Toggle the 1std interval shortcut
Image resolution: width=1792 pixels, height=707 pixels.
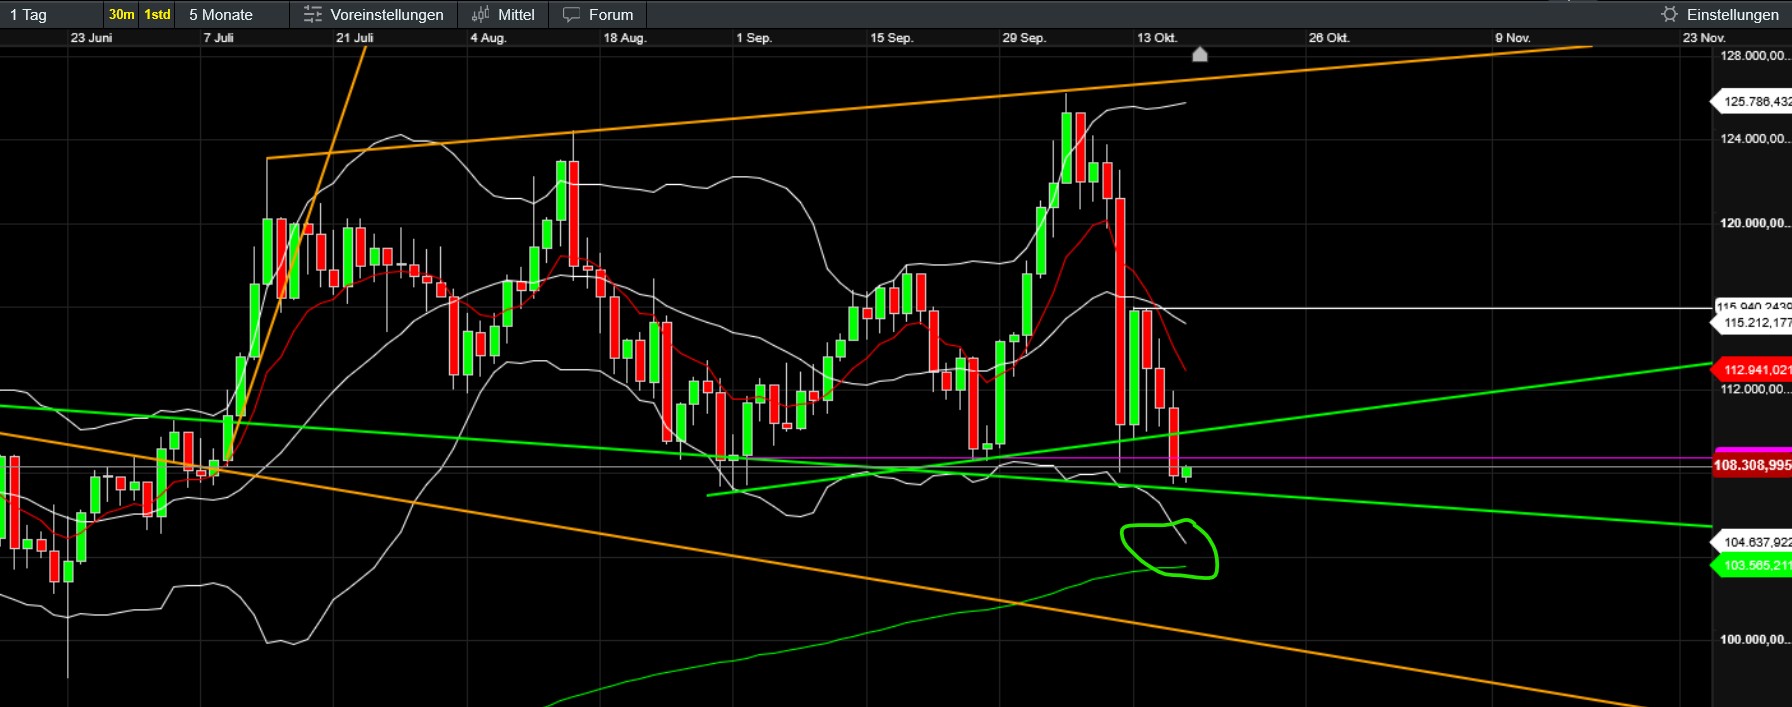pyautogui.click(x=157, y=15)
